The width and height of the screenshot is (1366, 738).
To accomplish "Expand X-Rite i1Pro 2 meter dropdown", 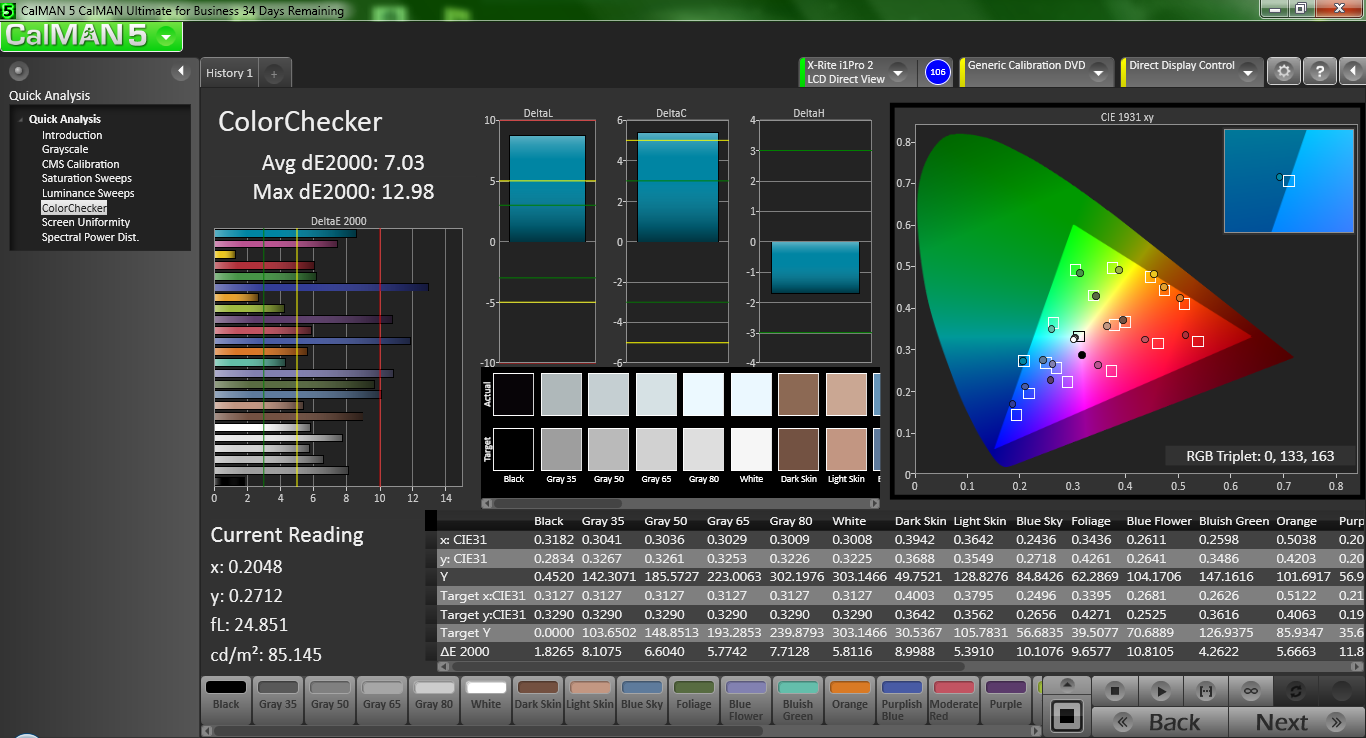I will (897, 73).
